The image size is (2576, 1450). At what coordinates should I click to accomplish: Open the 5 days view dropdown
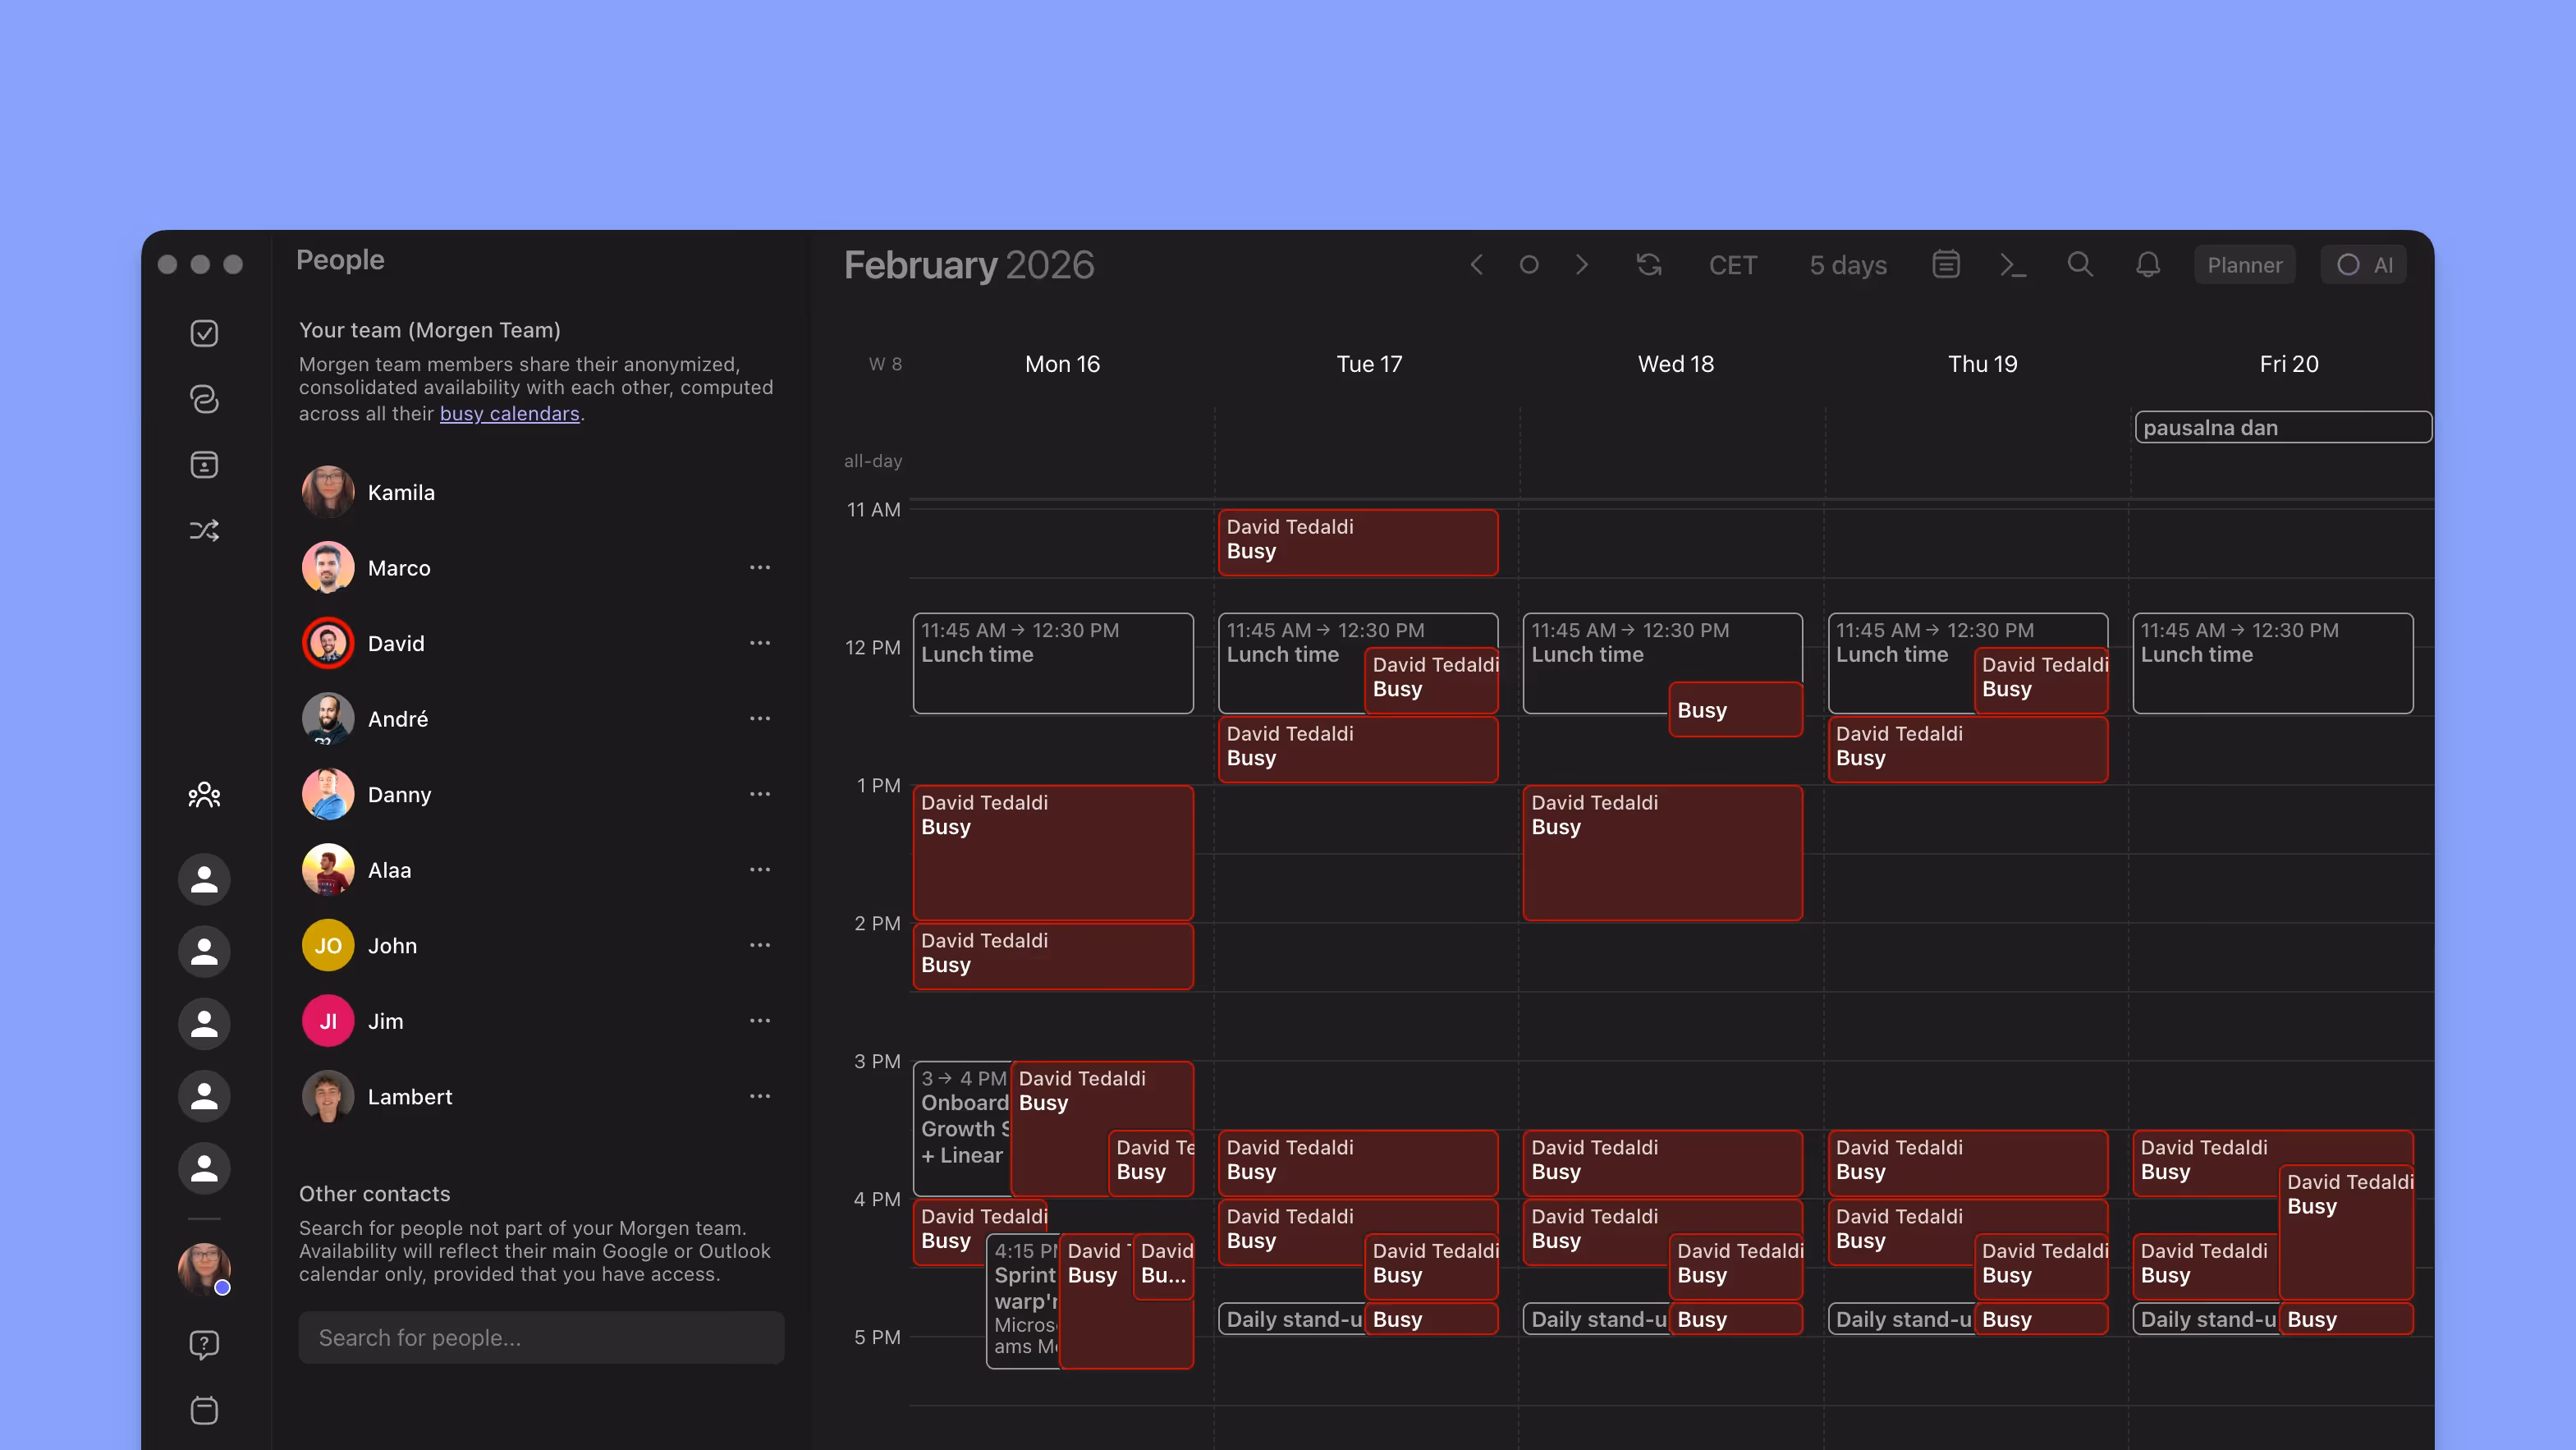pyautogui.click(x=1847, y=265)
